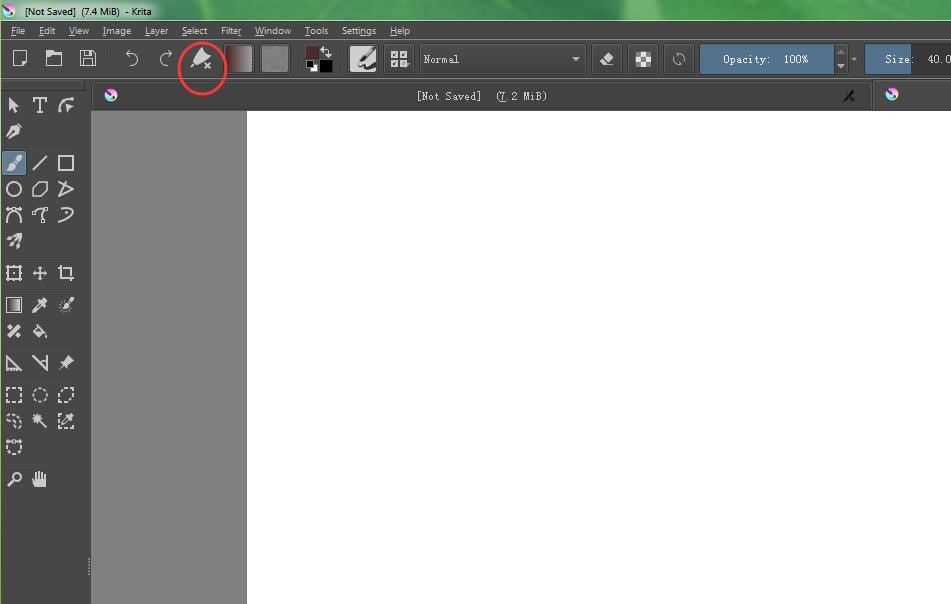Select the Smart Patch tool
The width and height of the screenshot is (951, 604).
pyautogui.click(x=14, y=331)
